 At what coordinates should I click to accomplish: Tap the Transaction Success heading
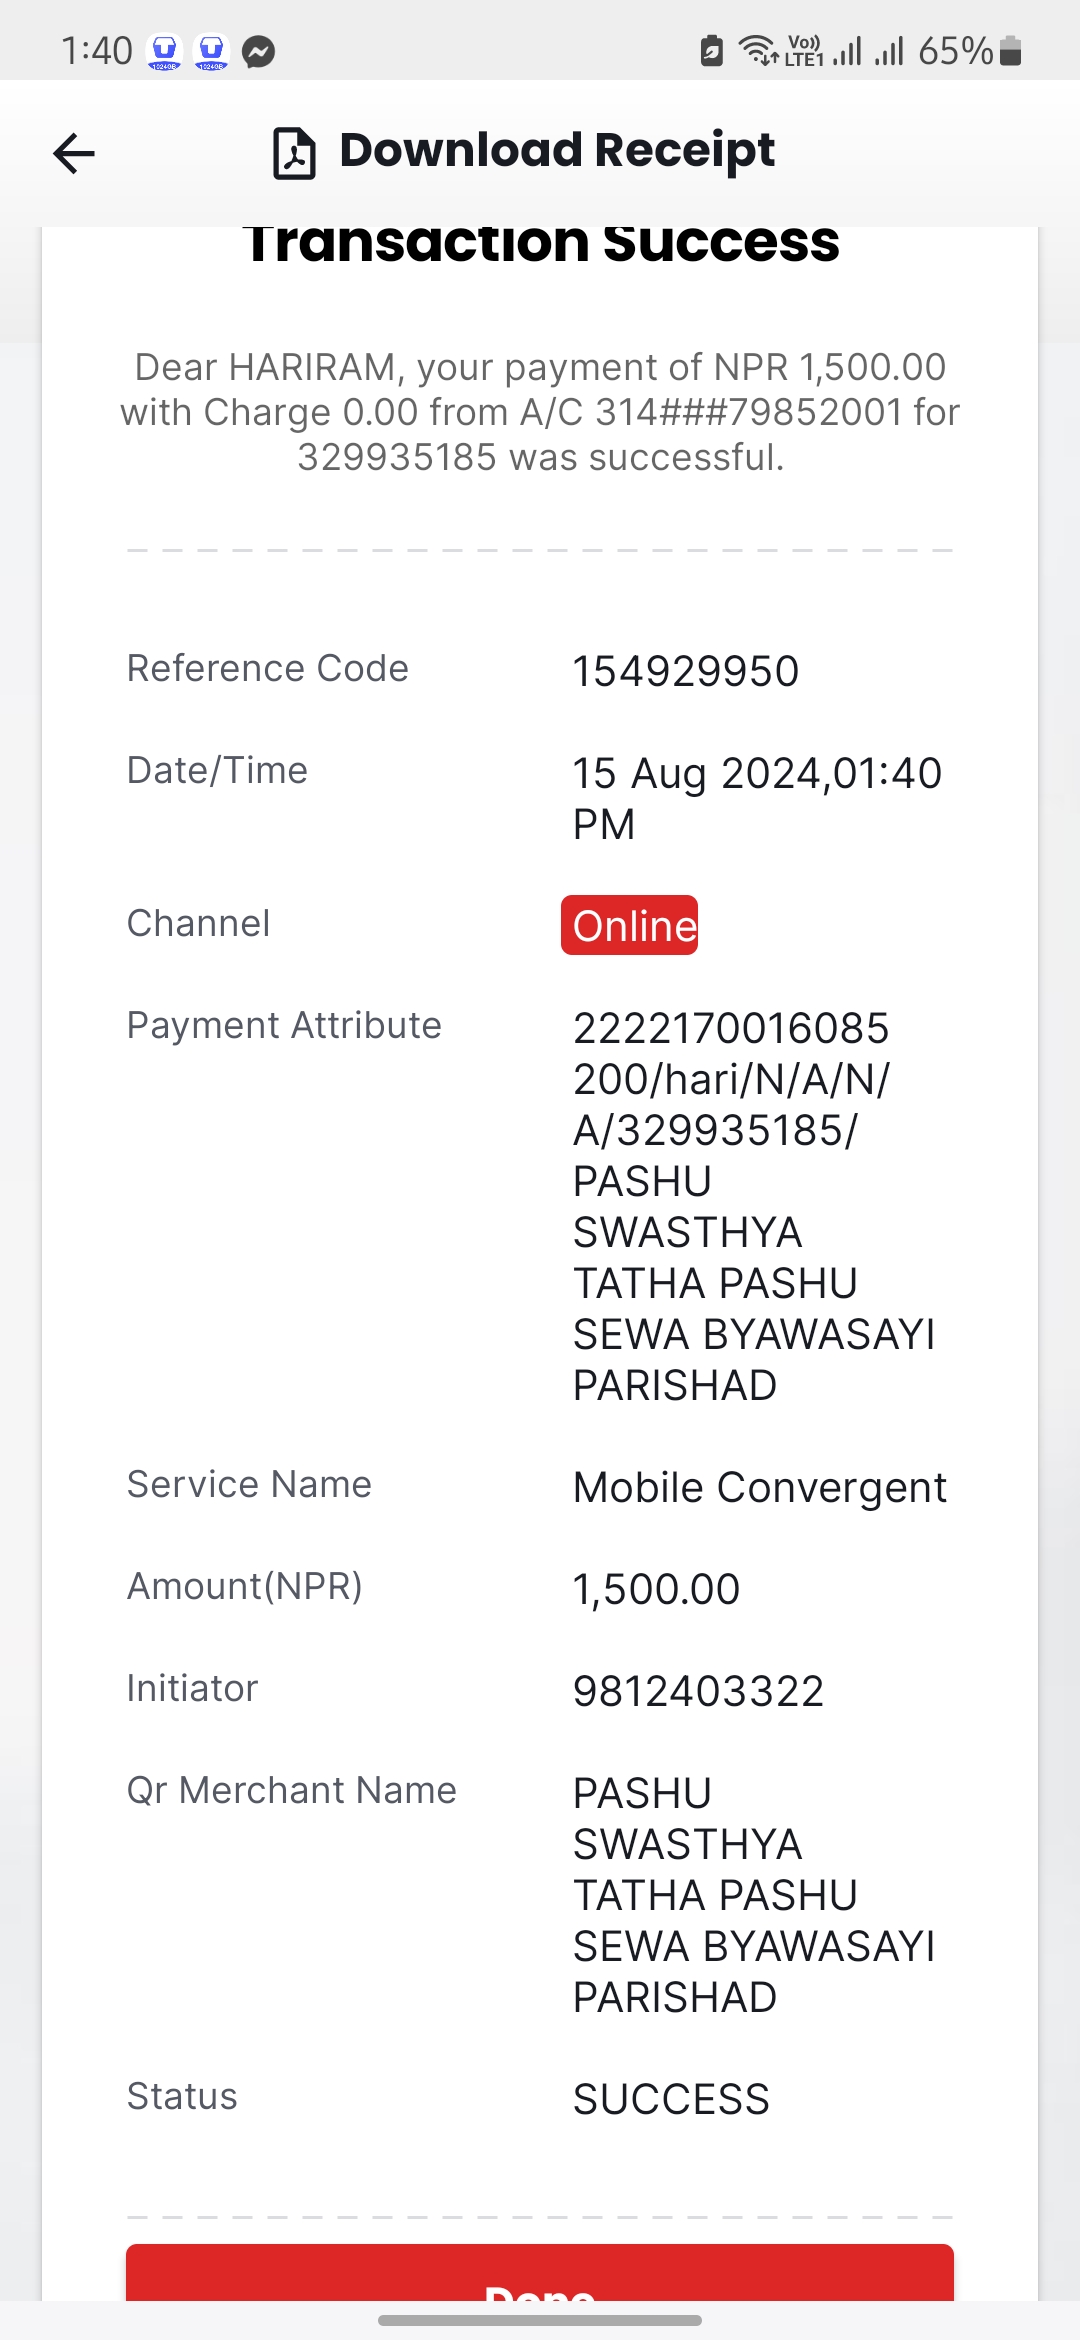541,243
